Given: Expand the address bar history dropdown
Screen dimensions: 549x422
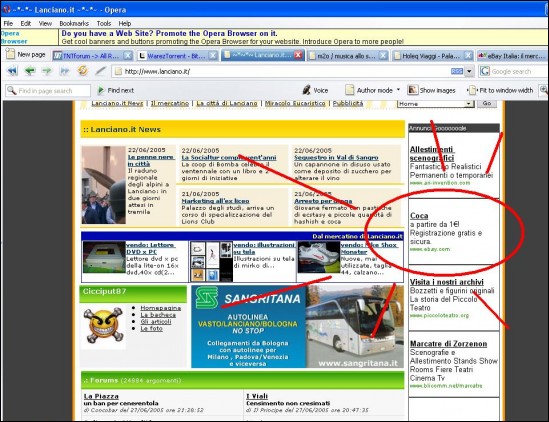Looking at the screenshot, I should (469, 72).
